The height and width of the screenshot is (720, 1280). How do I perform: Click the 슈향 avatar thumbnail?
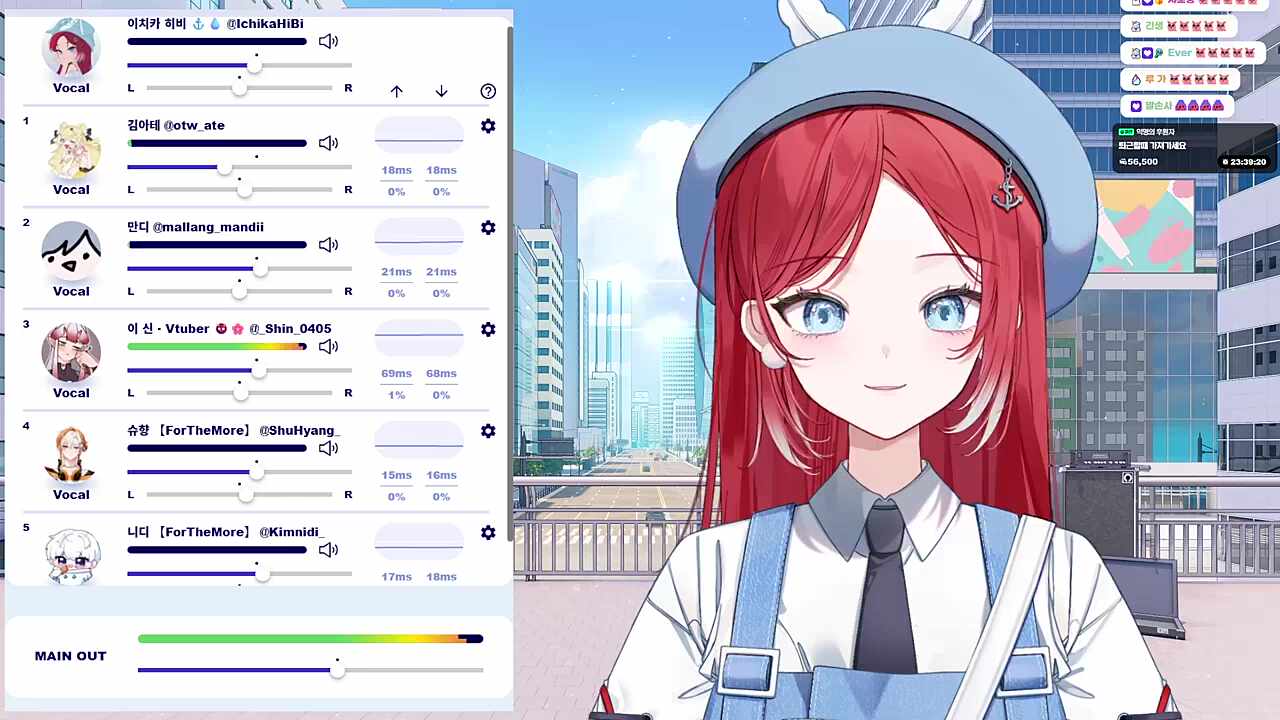(71, 455)
